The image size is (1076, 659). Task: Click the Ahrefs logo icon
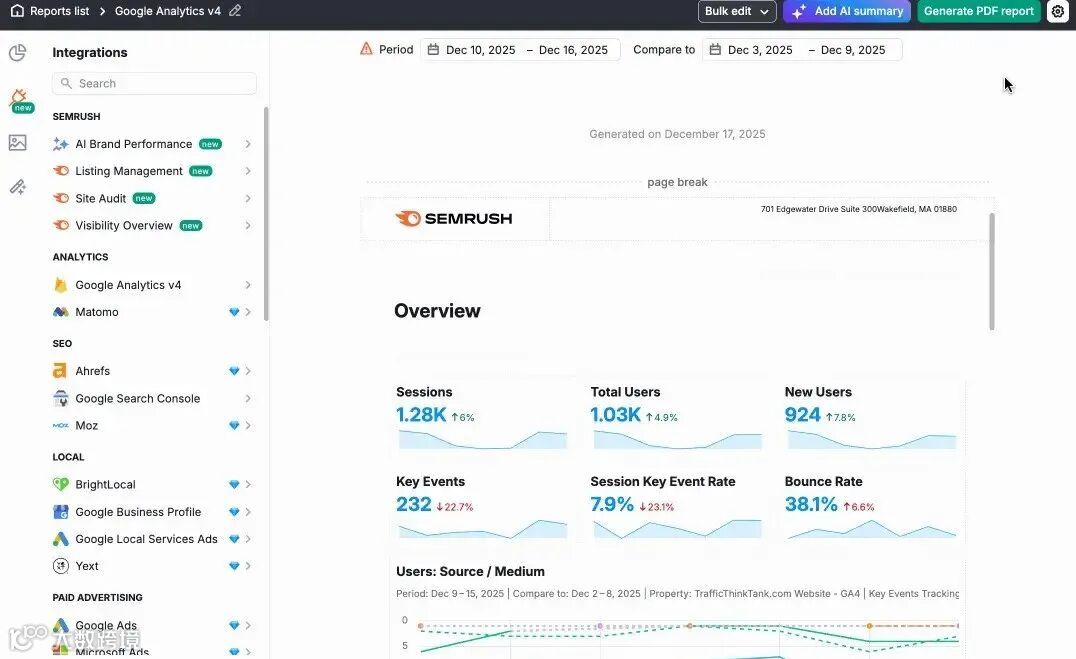click(x=60, y=371)
